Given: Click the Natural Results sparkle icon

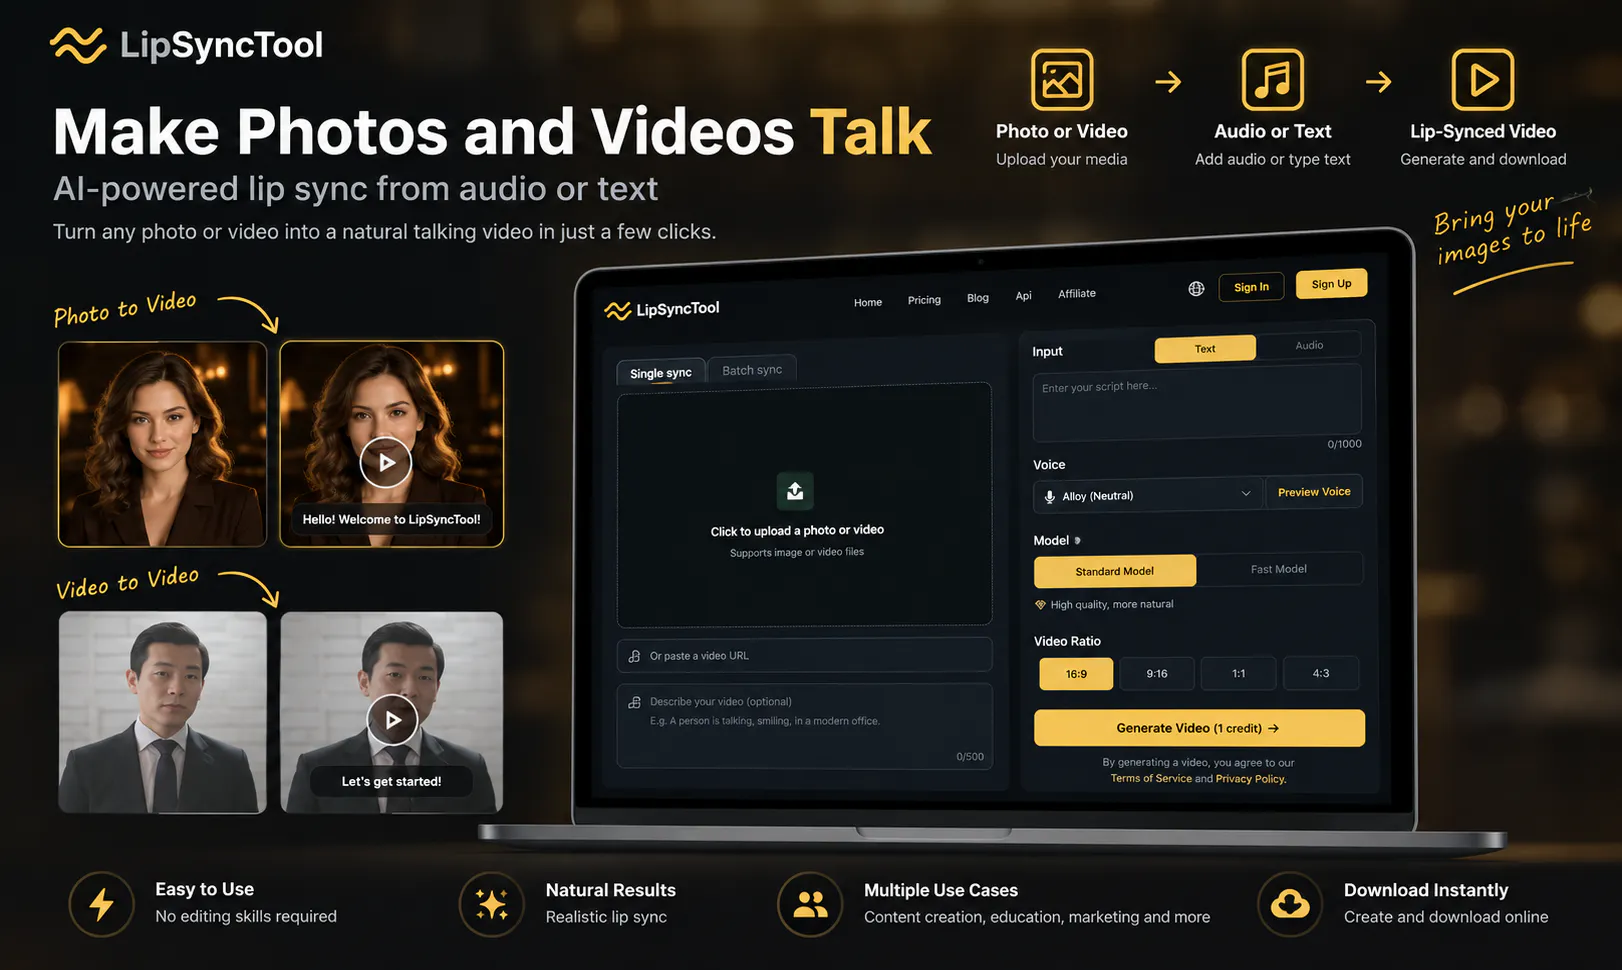Looking at the screenshot, I should tap(491, 904).
